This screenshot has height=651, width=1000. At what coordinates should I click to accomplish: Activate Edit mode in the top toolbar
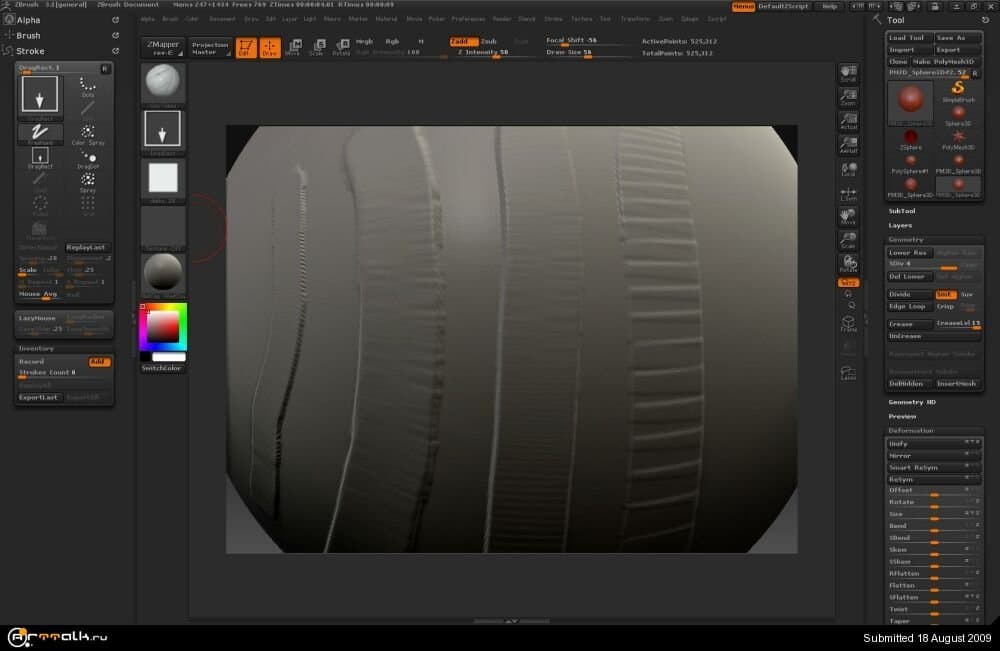point(246,47)
